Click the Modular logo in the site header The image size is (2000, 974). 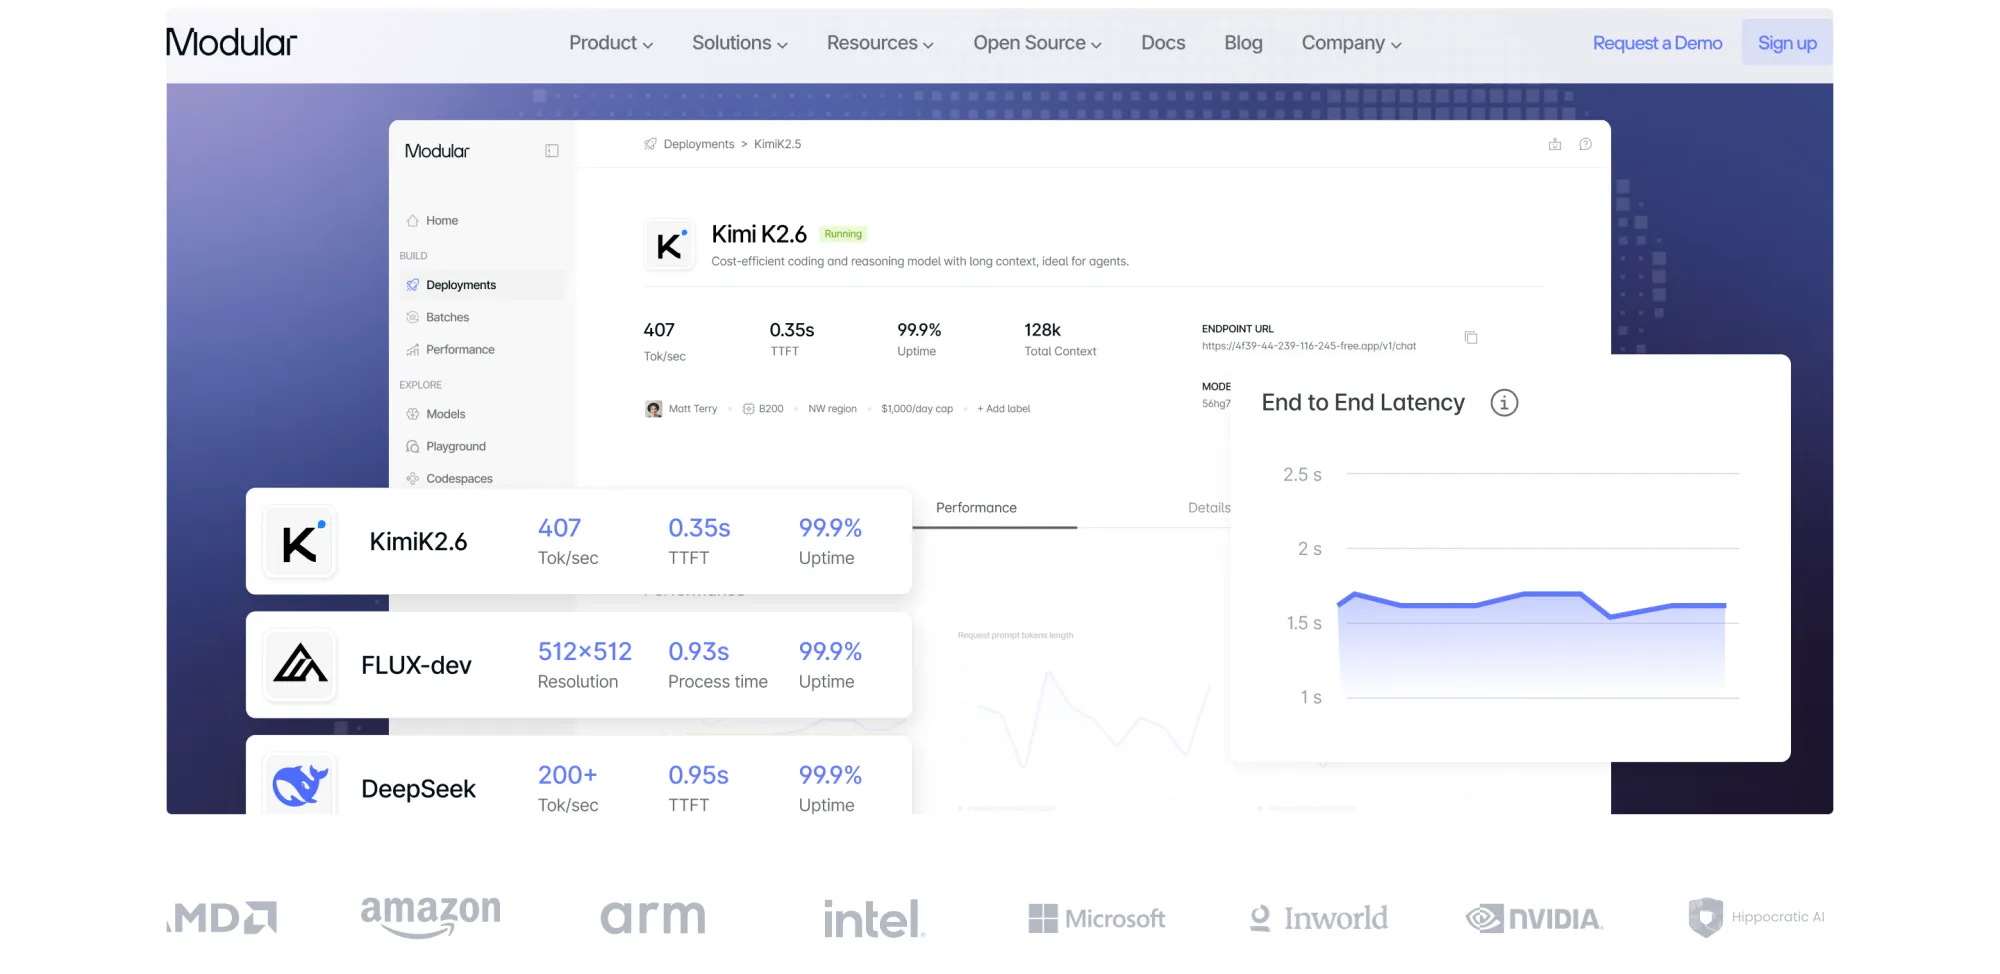(231, 42)
